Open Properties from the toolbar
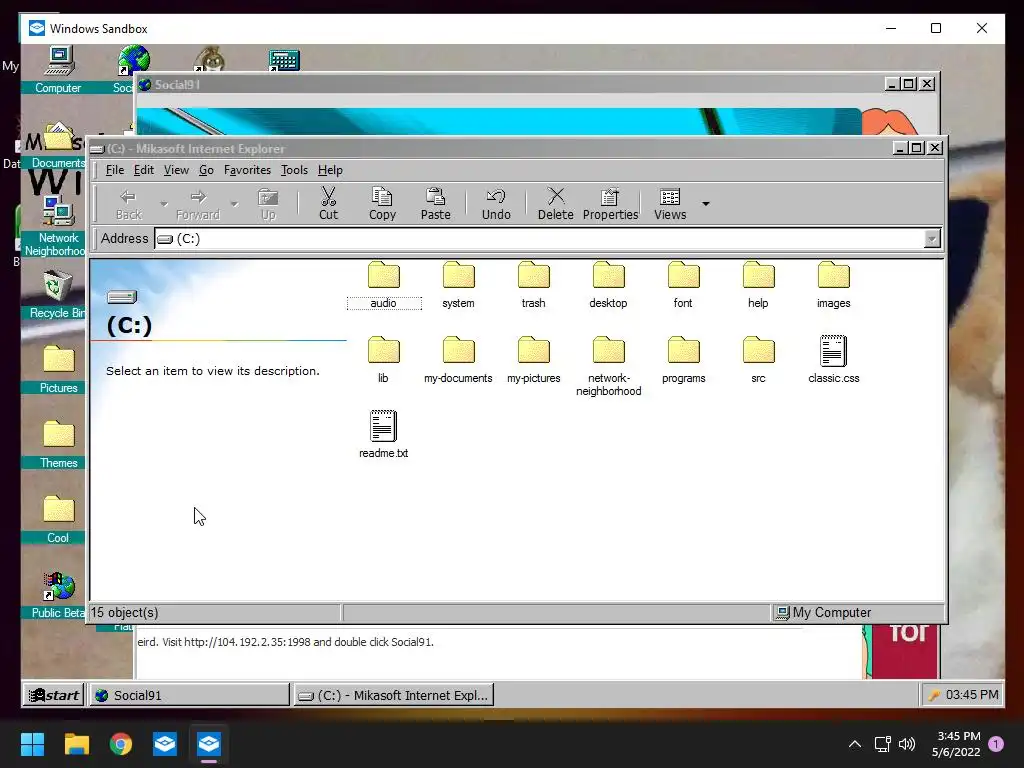This screenshot has height=768, width=1024. 611,204
